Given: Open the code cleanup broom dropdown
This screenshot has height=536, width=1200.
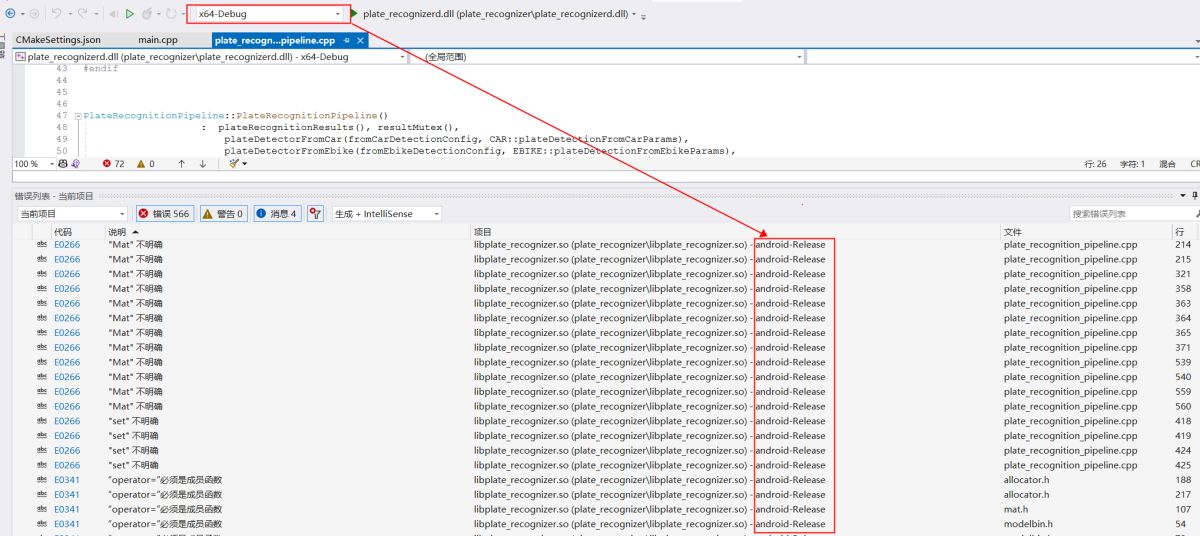Looking at the screenshot, I should 237,163.
